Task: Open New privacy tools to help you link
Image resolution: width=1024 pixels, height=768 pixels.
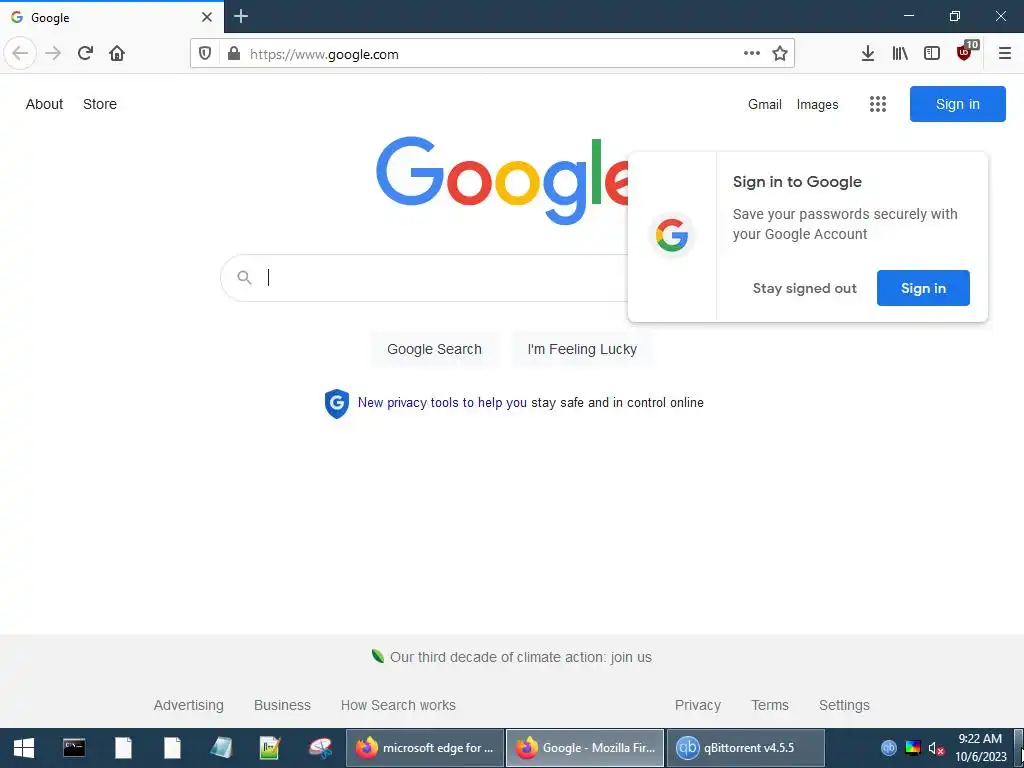Action: [442, 403]
